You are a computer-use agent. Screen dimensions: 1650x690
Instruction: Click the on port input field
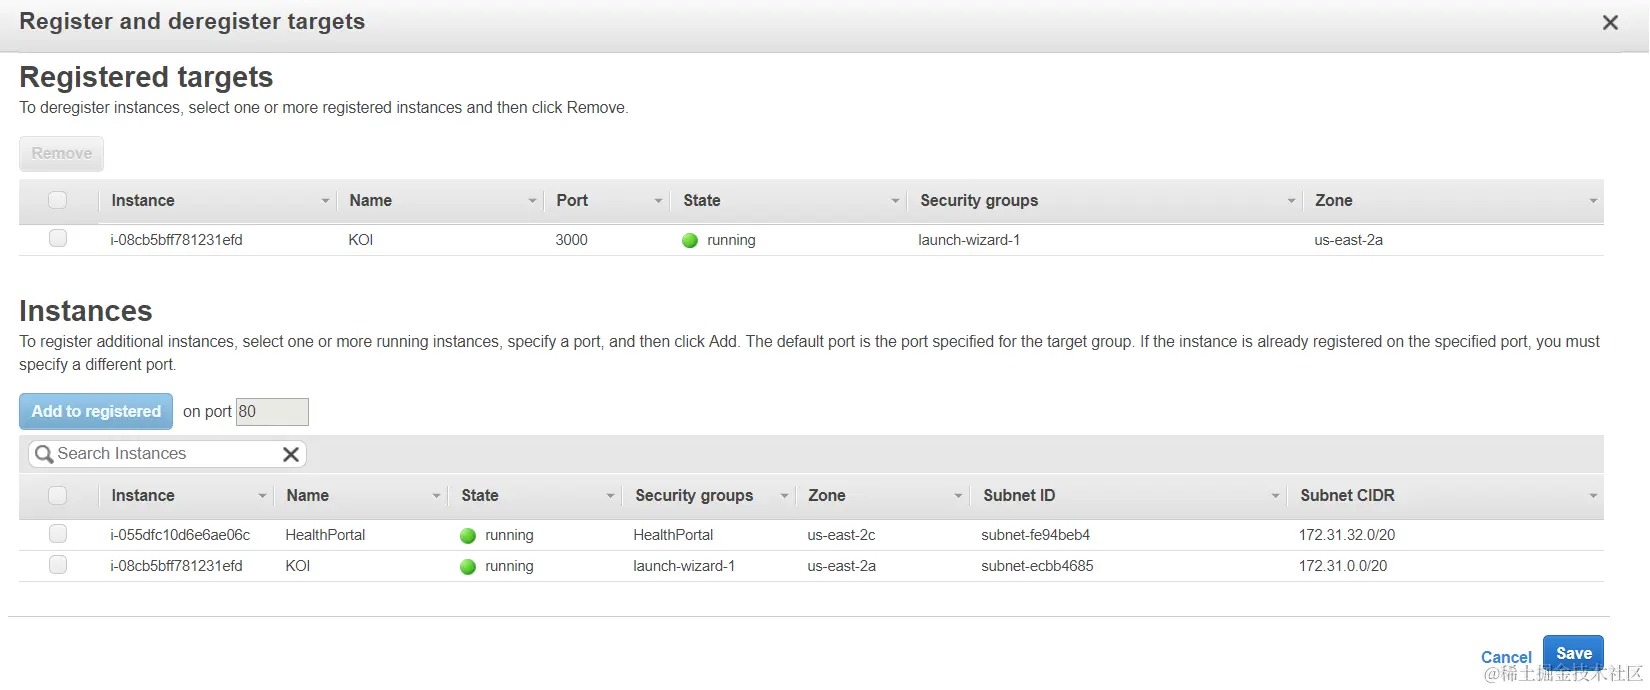pyautogui.click(x=272, y=412)
